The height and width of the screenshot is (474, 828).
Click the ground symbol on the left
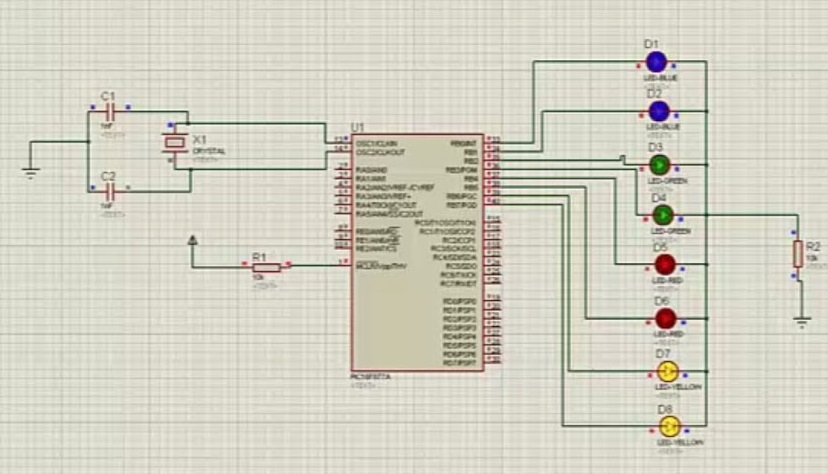[31, 172]
